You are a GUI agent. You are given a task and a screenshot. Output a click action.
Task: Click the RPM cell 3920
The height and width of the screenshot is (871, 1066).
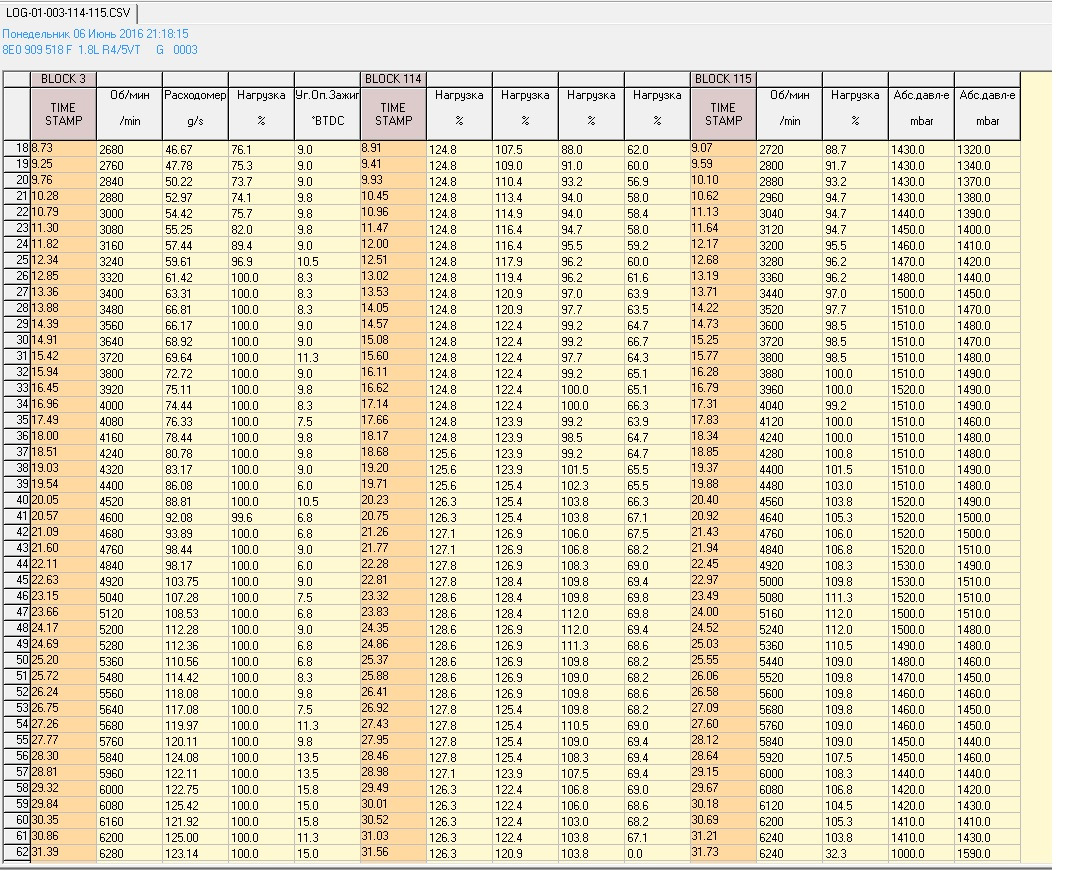click(x=129, y=390)
